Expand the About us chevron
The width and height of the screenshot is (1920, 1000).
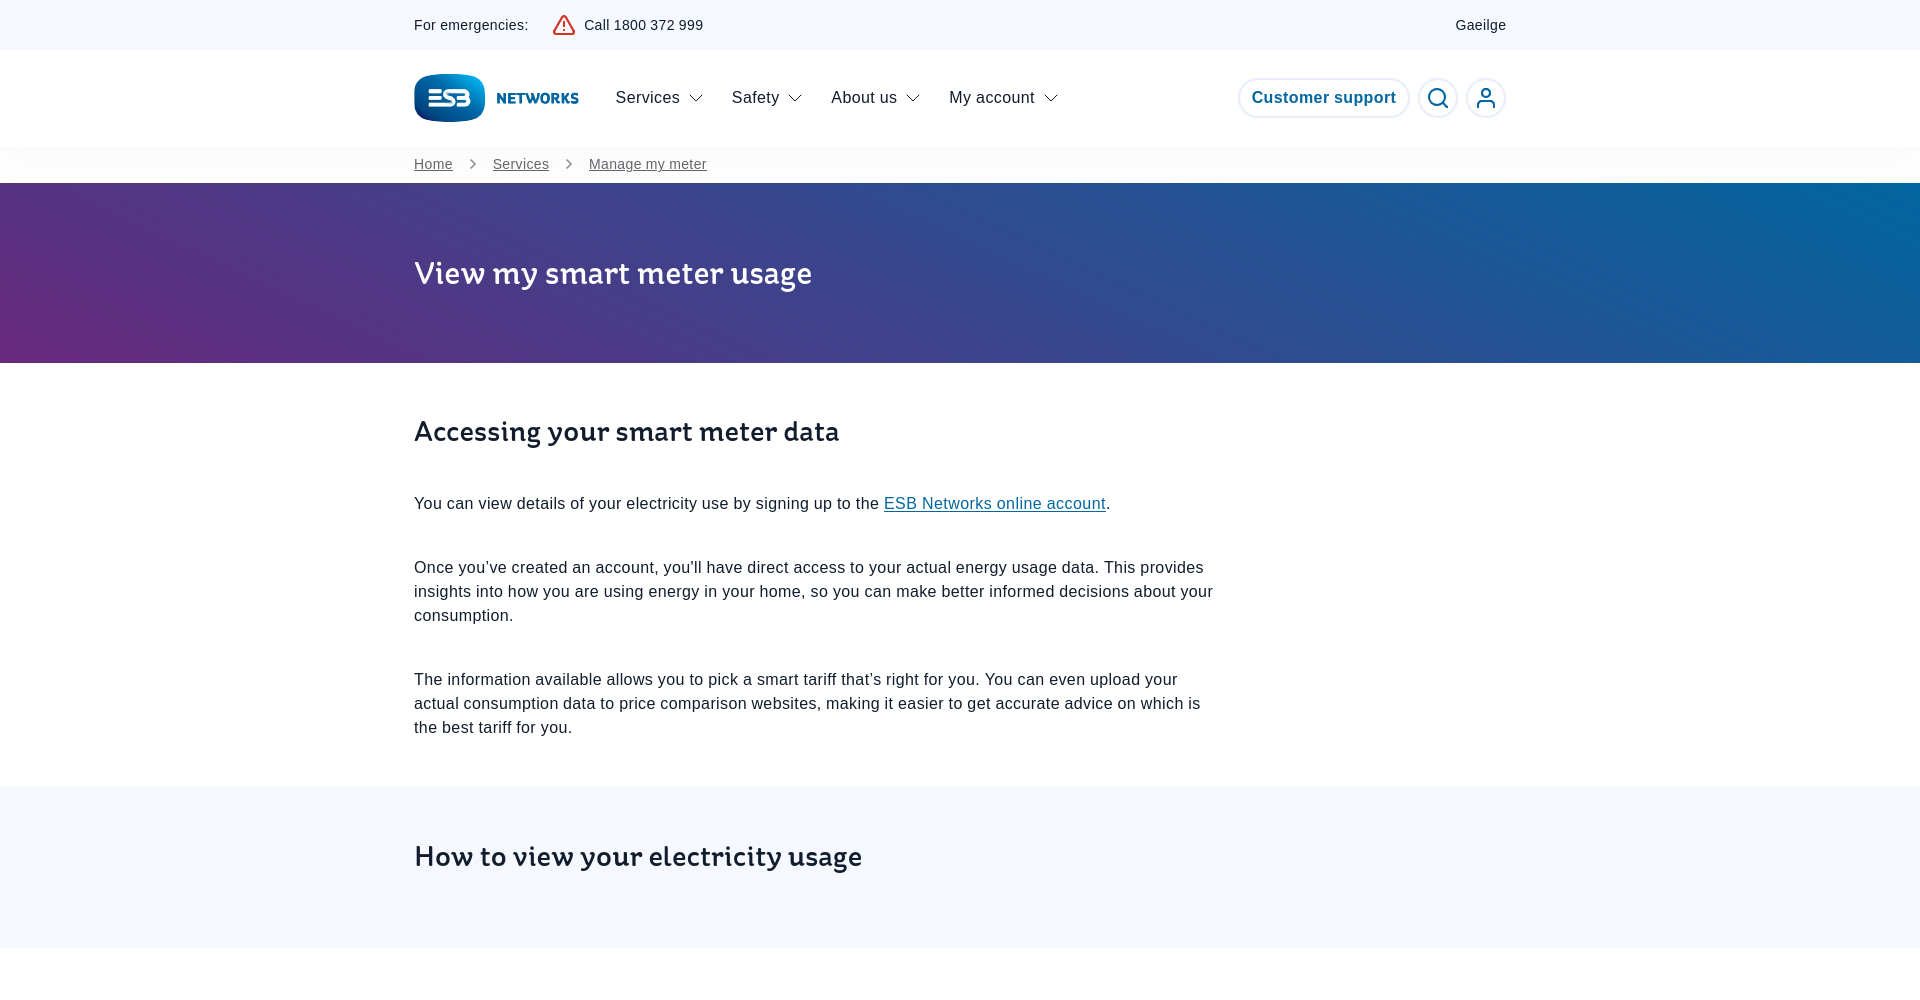click(x=913, y=98)
